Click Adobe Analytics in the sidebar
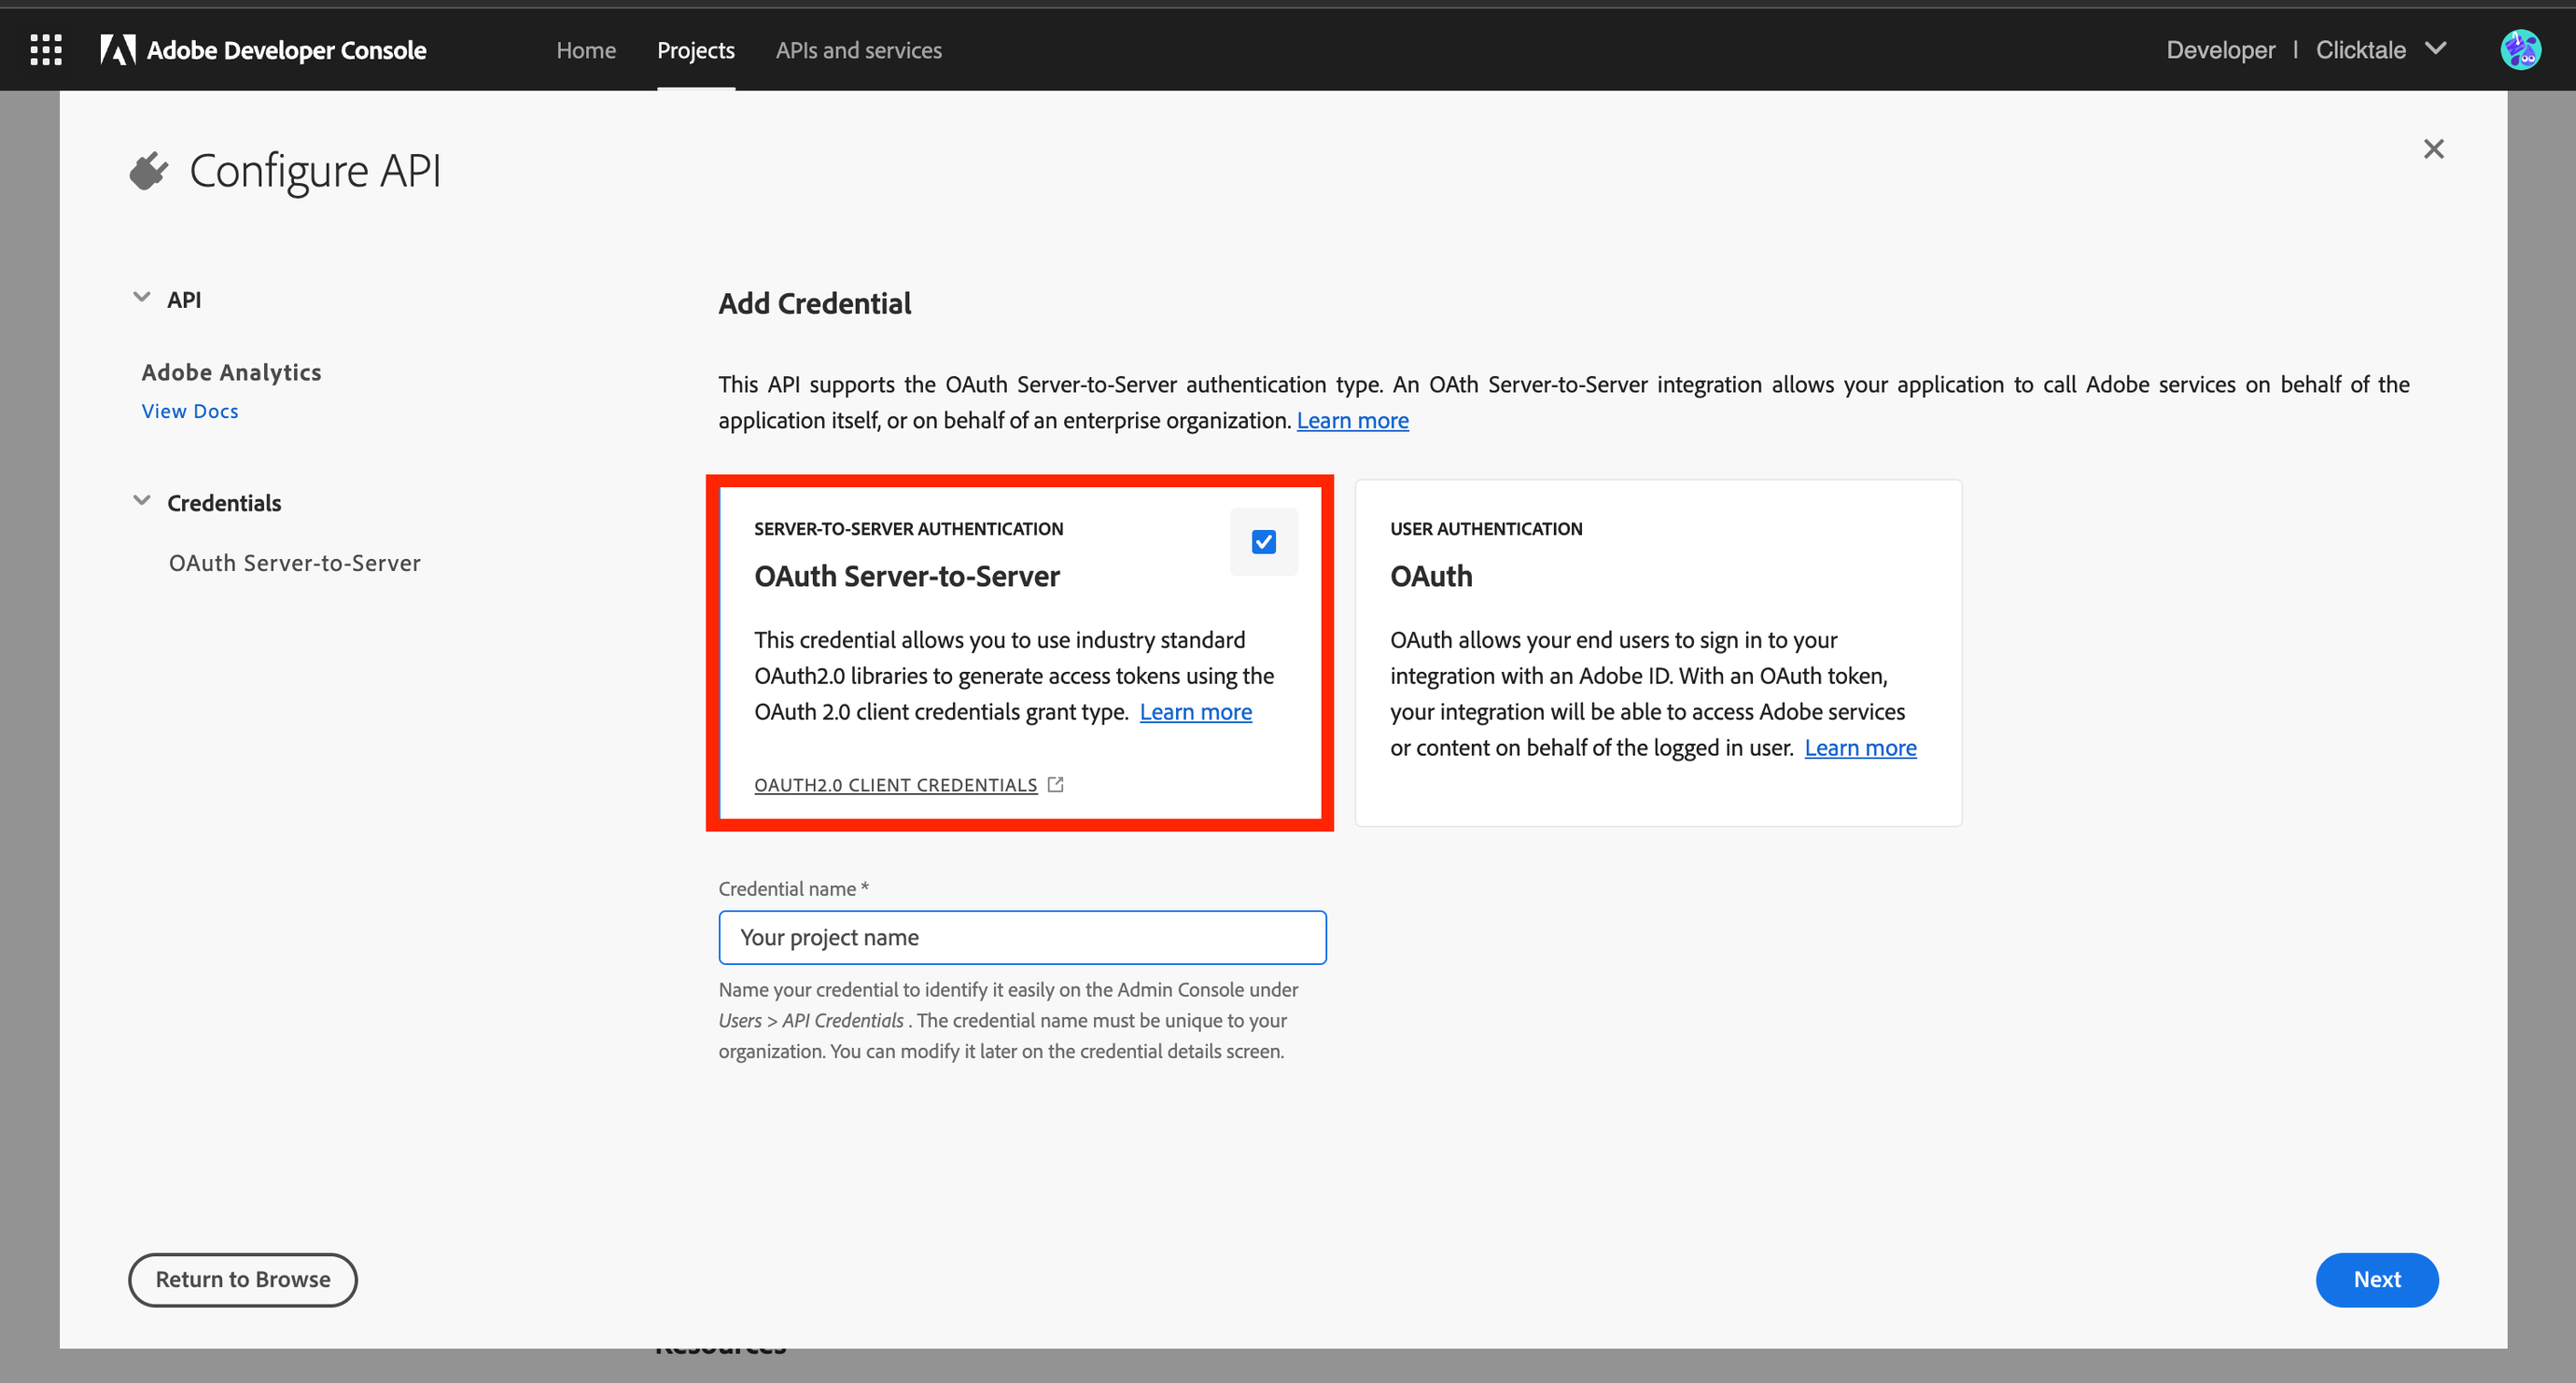This screenshot has height=1383, width=2576. (232, 372)
